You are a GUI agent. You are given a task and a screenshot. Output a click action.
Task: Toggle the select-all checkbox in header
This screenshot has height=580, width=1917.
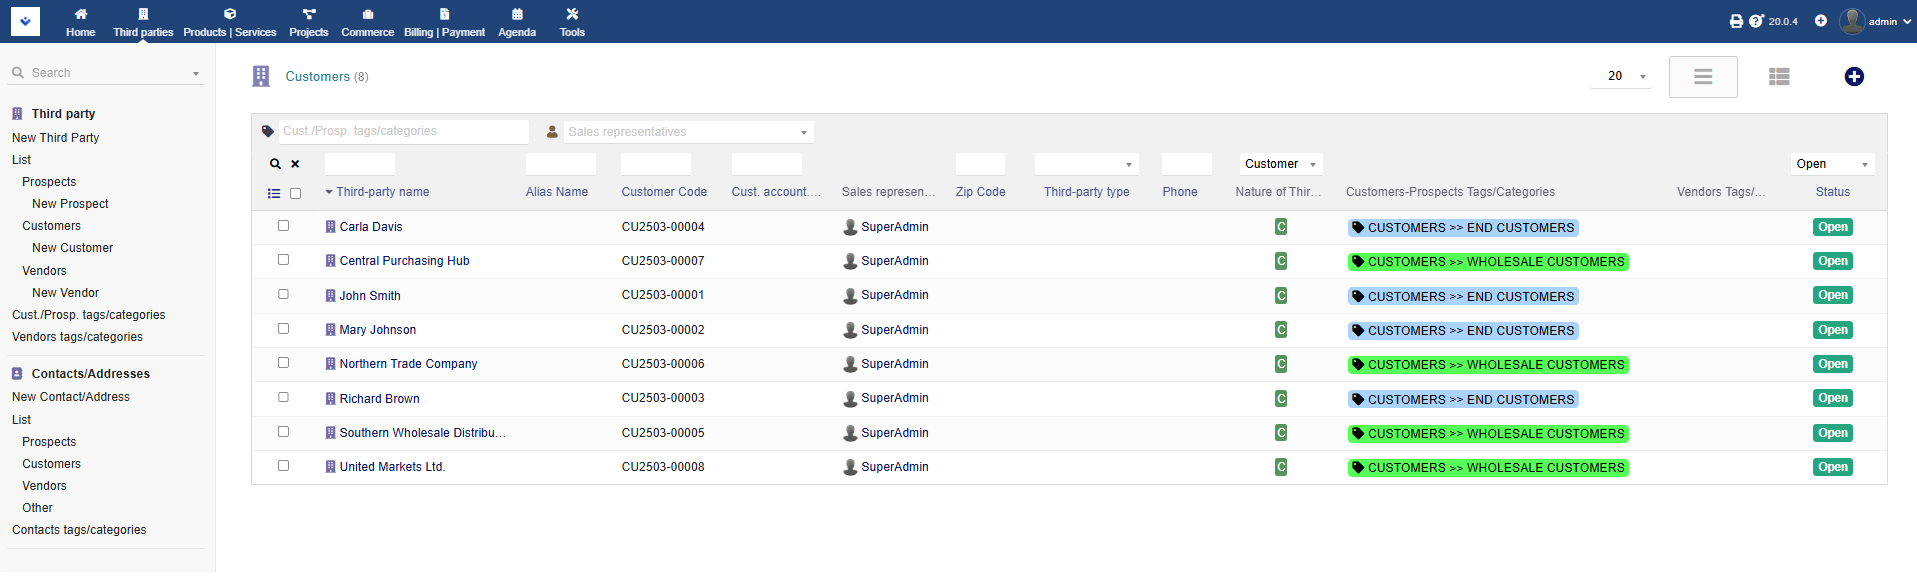(x=295, y=194)
